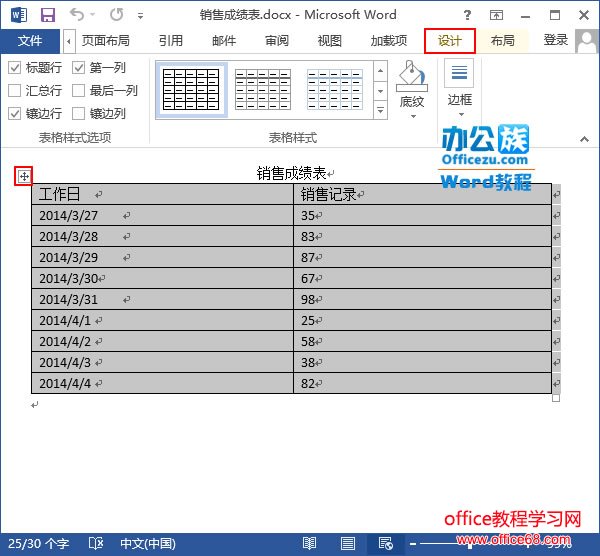This screenshot has height=556, width=600.
Task: Click the Save icon in quick access toolbar
Action: 48,15
